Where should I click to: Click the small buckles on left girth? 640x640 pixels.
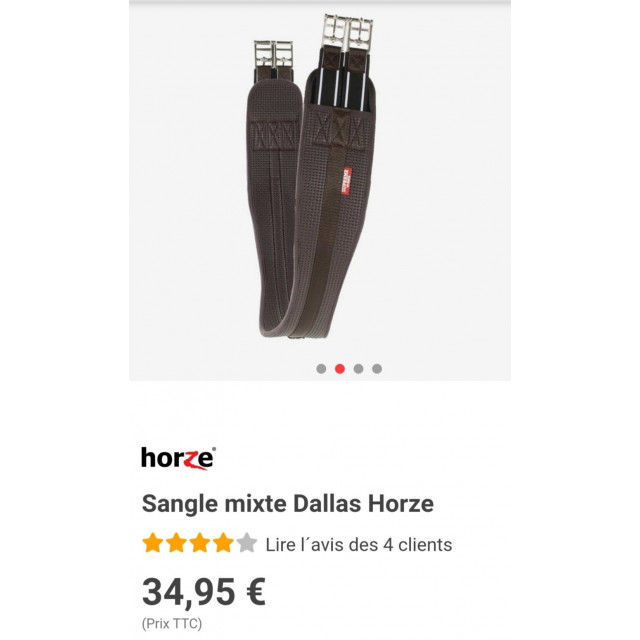pyautogui.click(x=273, y=53)
